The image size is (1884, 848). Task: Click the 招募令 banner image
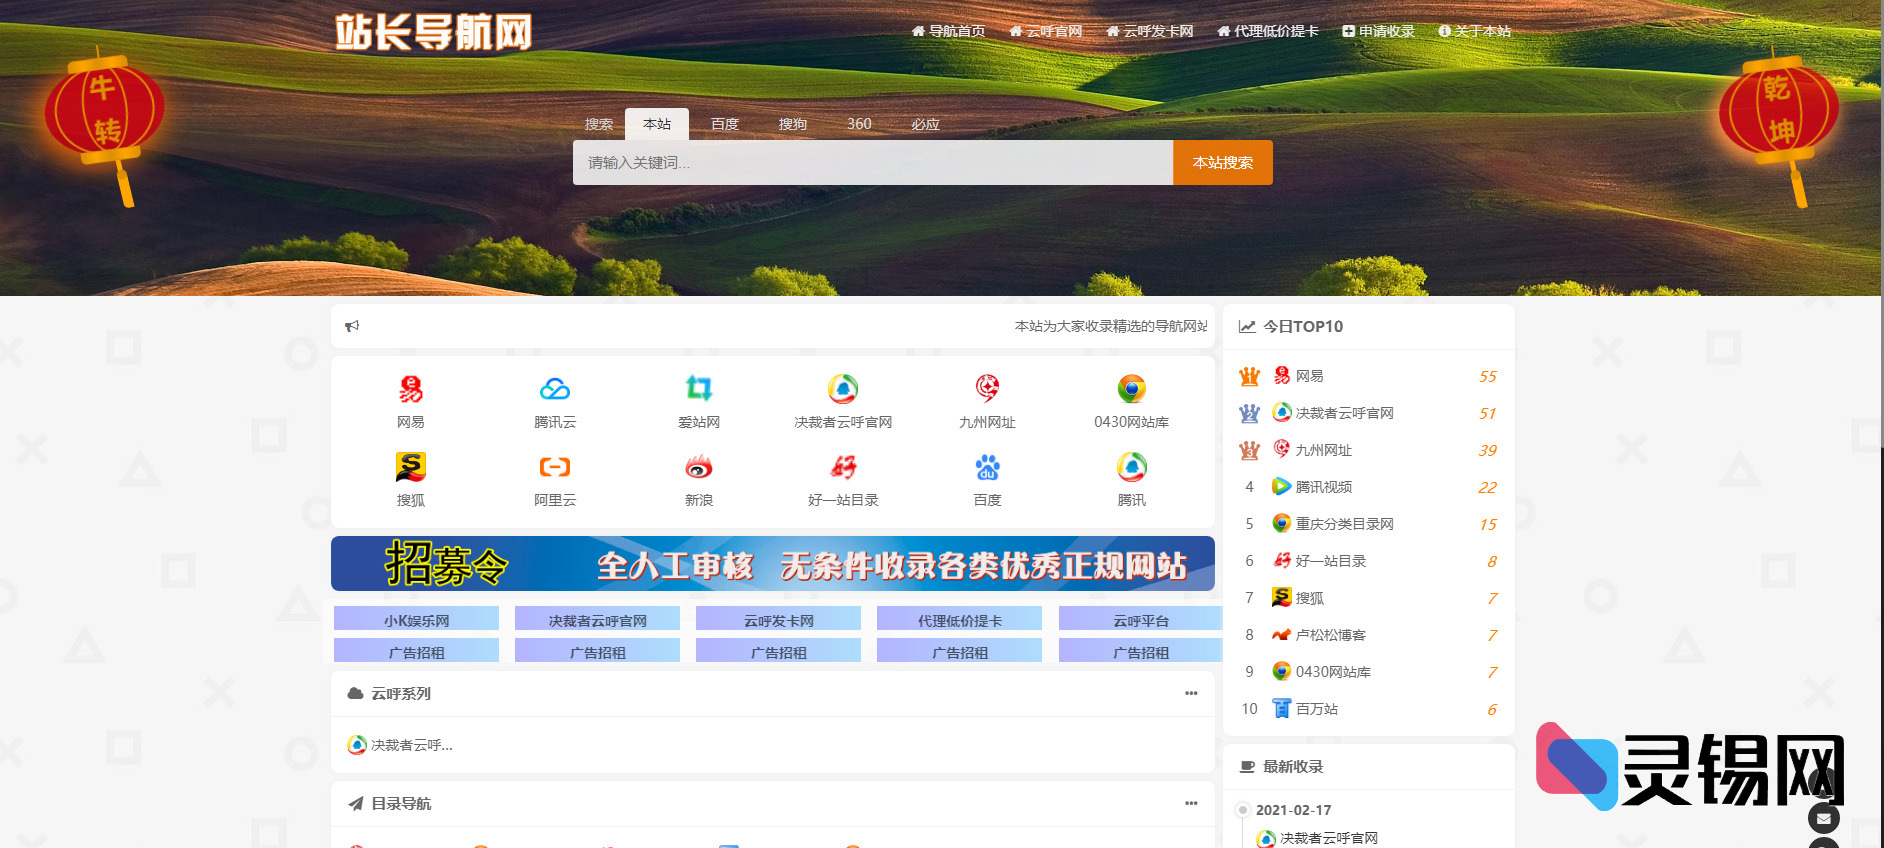[772, 564]
